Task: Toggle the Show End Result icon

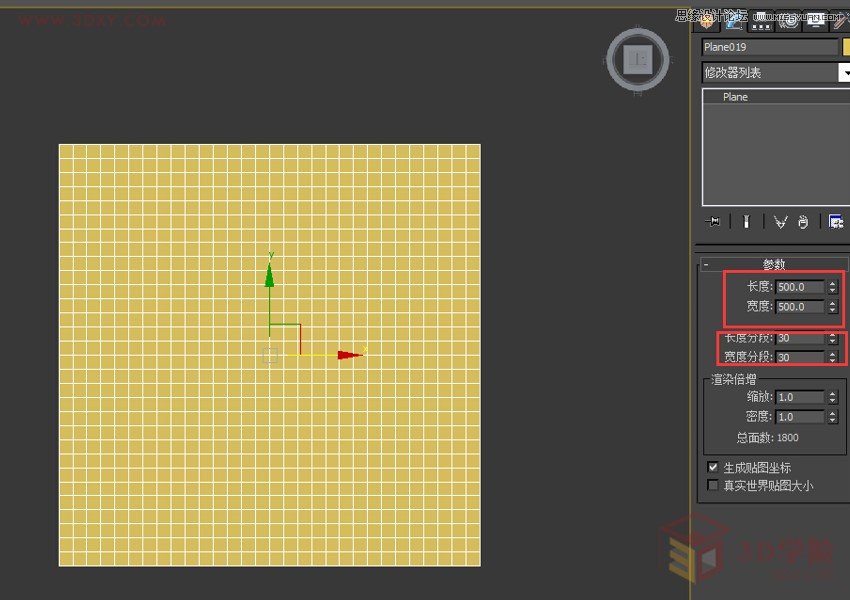Action: pos(746,221)
